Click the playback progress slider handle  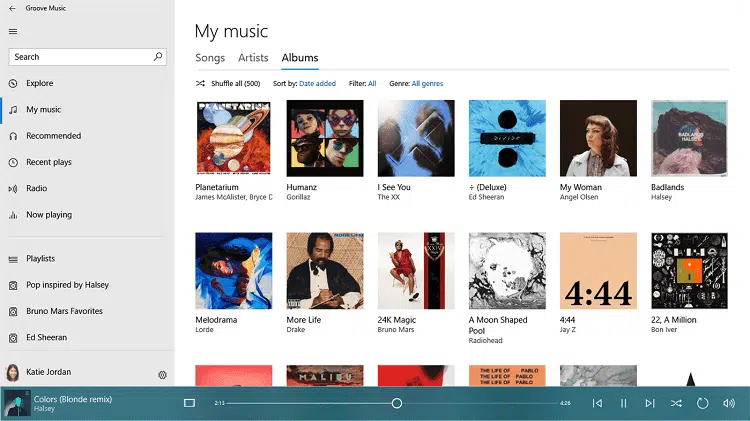pyautogui.click(x=397, y=403)
